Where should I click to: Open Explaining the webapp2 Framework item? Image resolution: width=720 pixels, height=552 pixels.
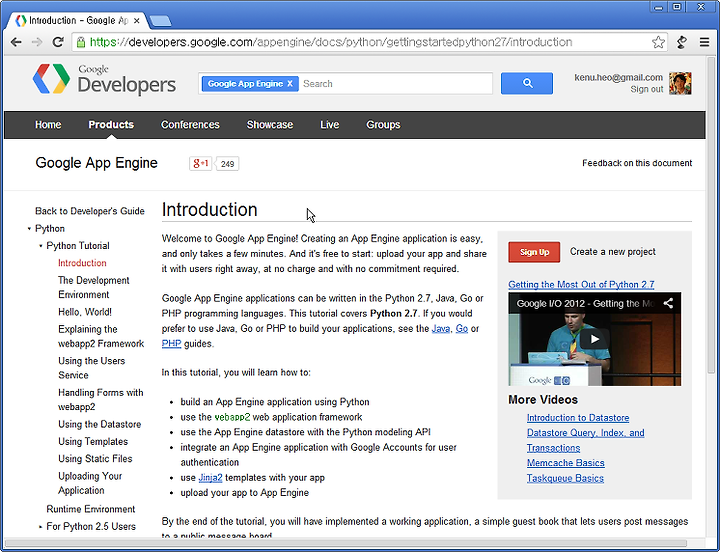tap(101, 337)
